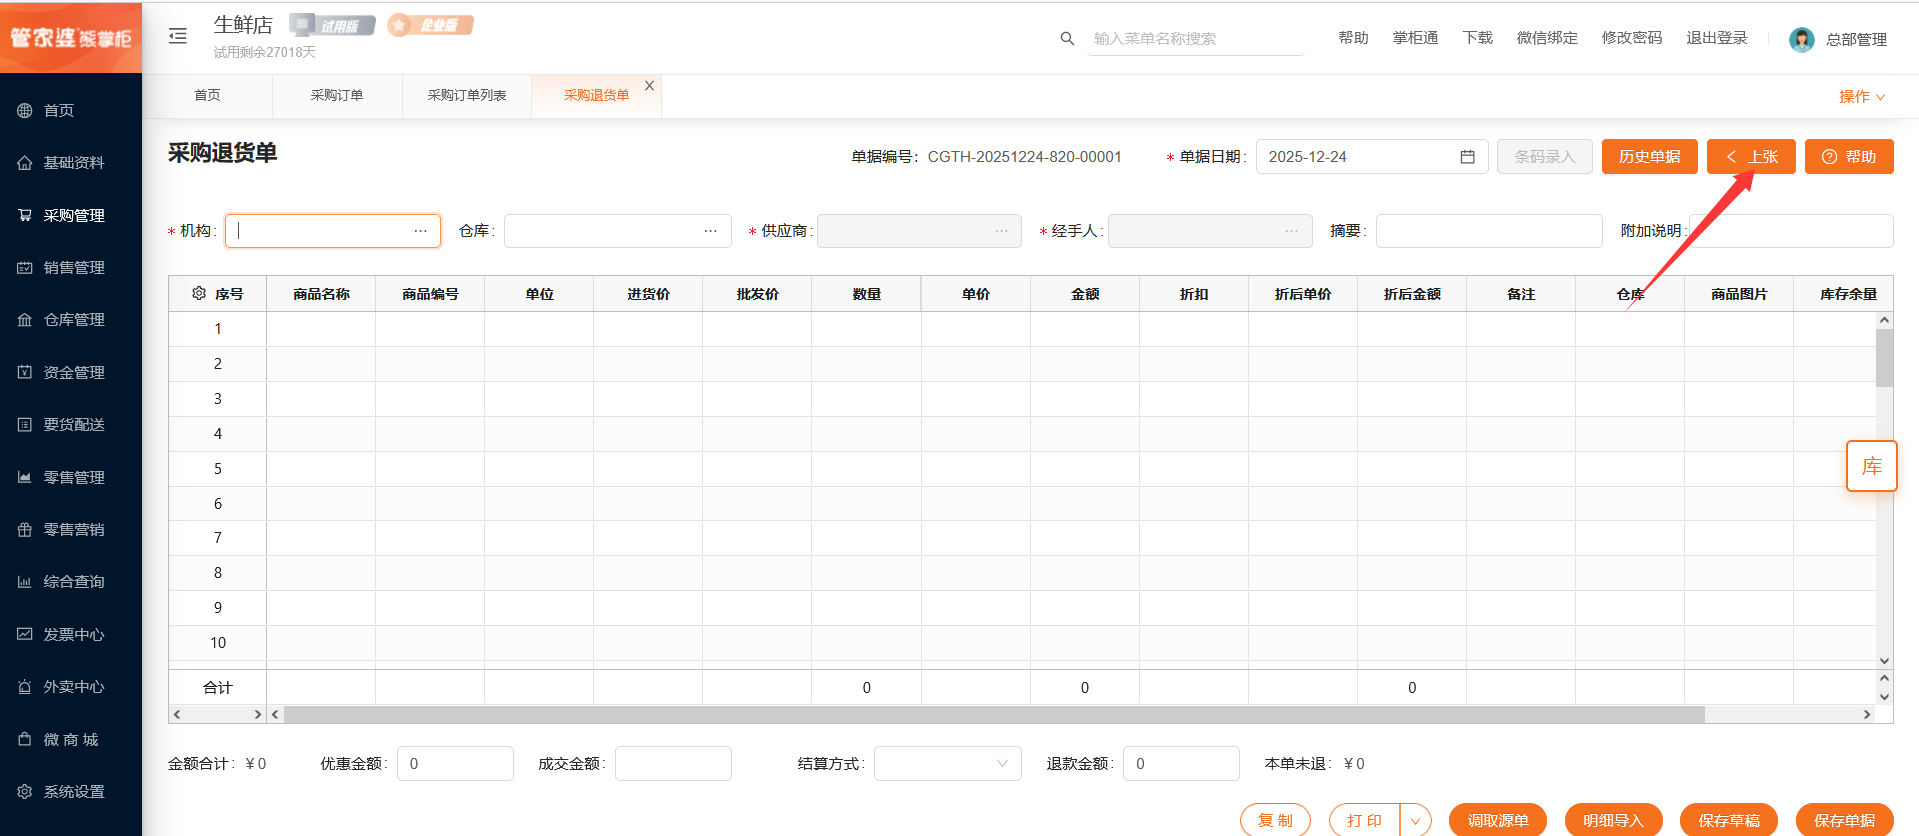Click the table column settings gear icon
This screenshot has width=1919, height=836.
coord(199,293)
